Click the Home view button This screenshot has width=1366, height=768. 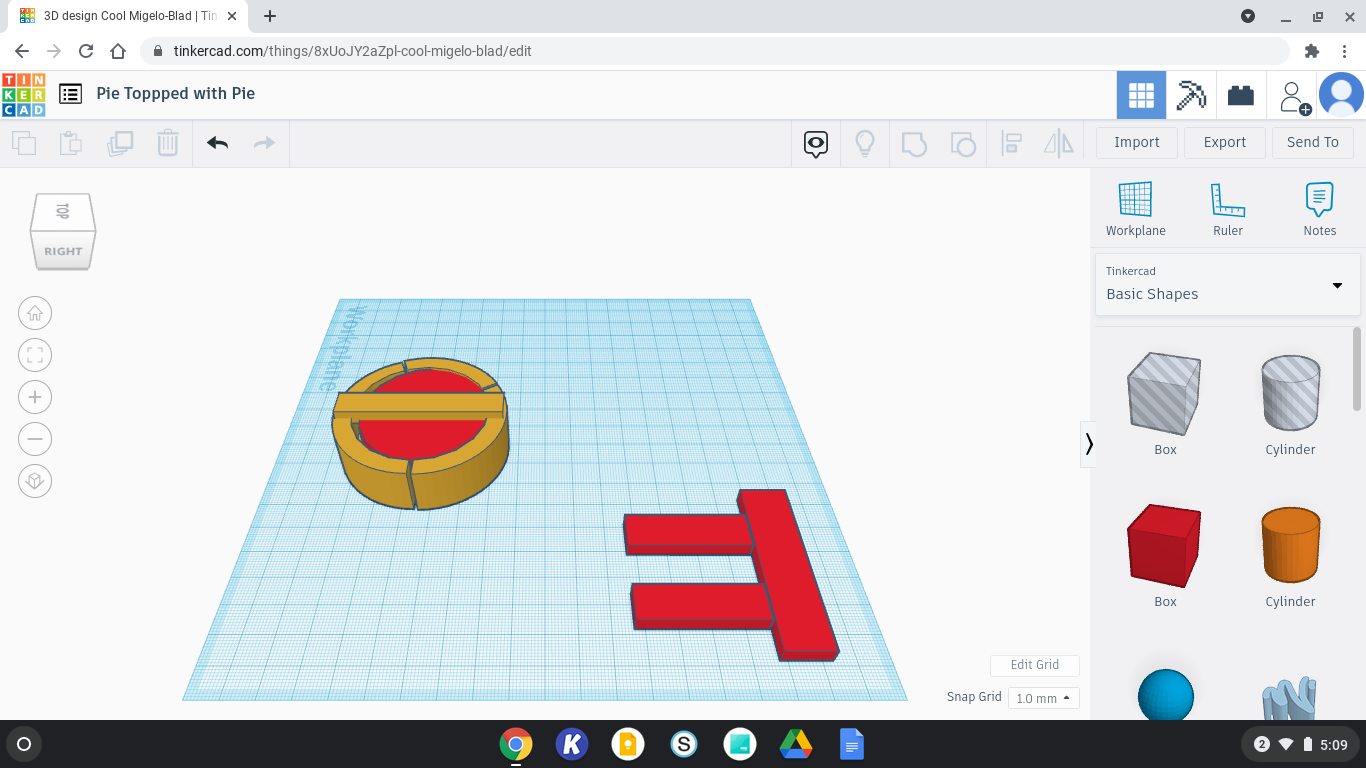click(35, 313)
